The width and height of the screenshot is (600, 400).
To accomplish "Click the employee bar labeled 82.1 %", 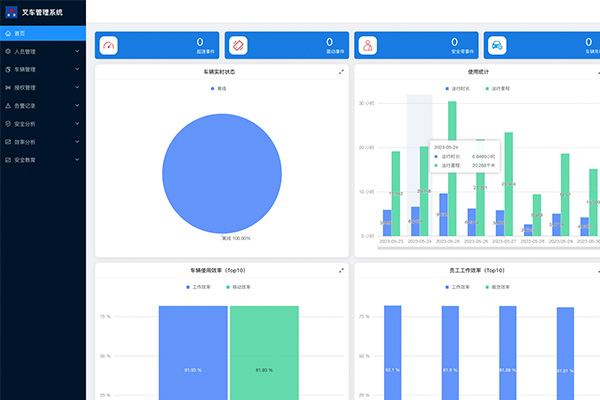I will 393,353.
